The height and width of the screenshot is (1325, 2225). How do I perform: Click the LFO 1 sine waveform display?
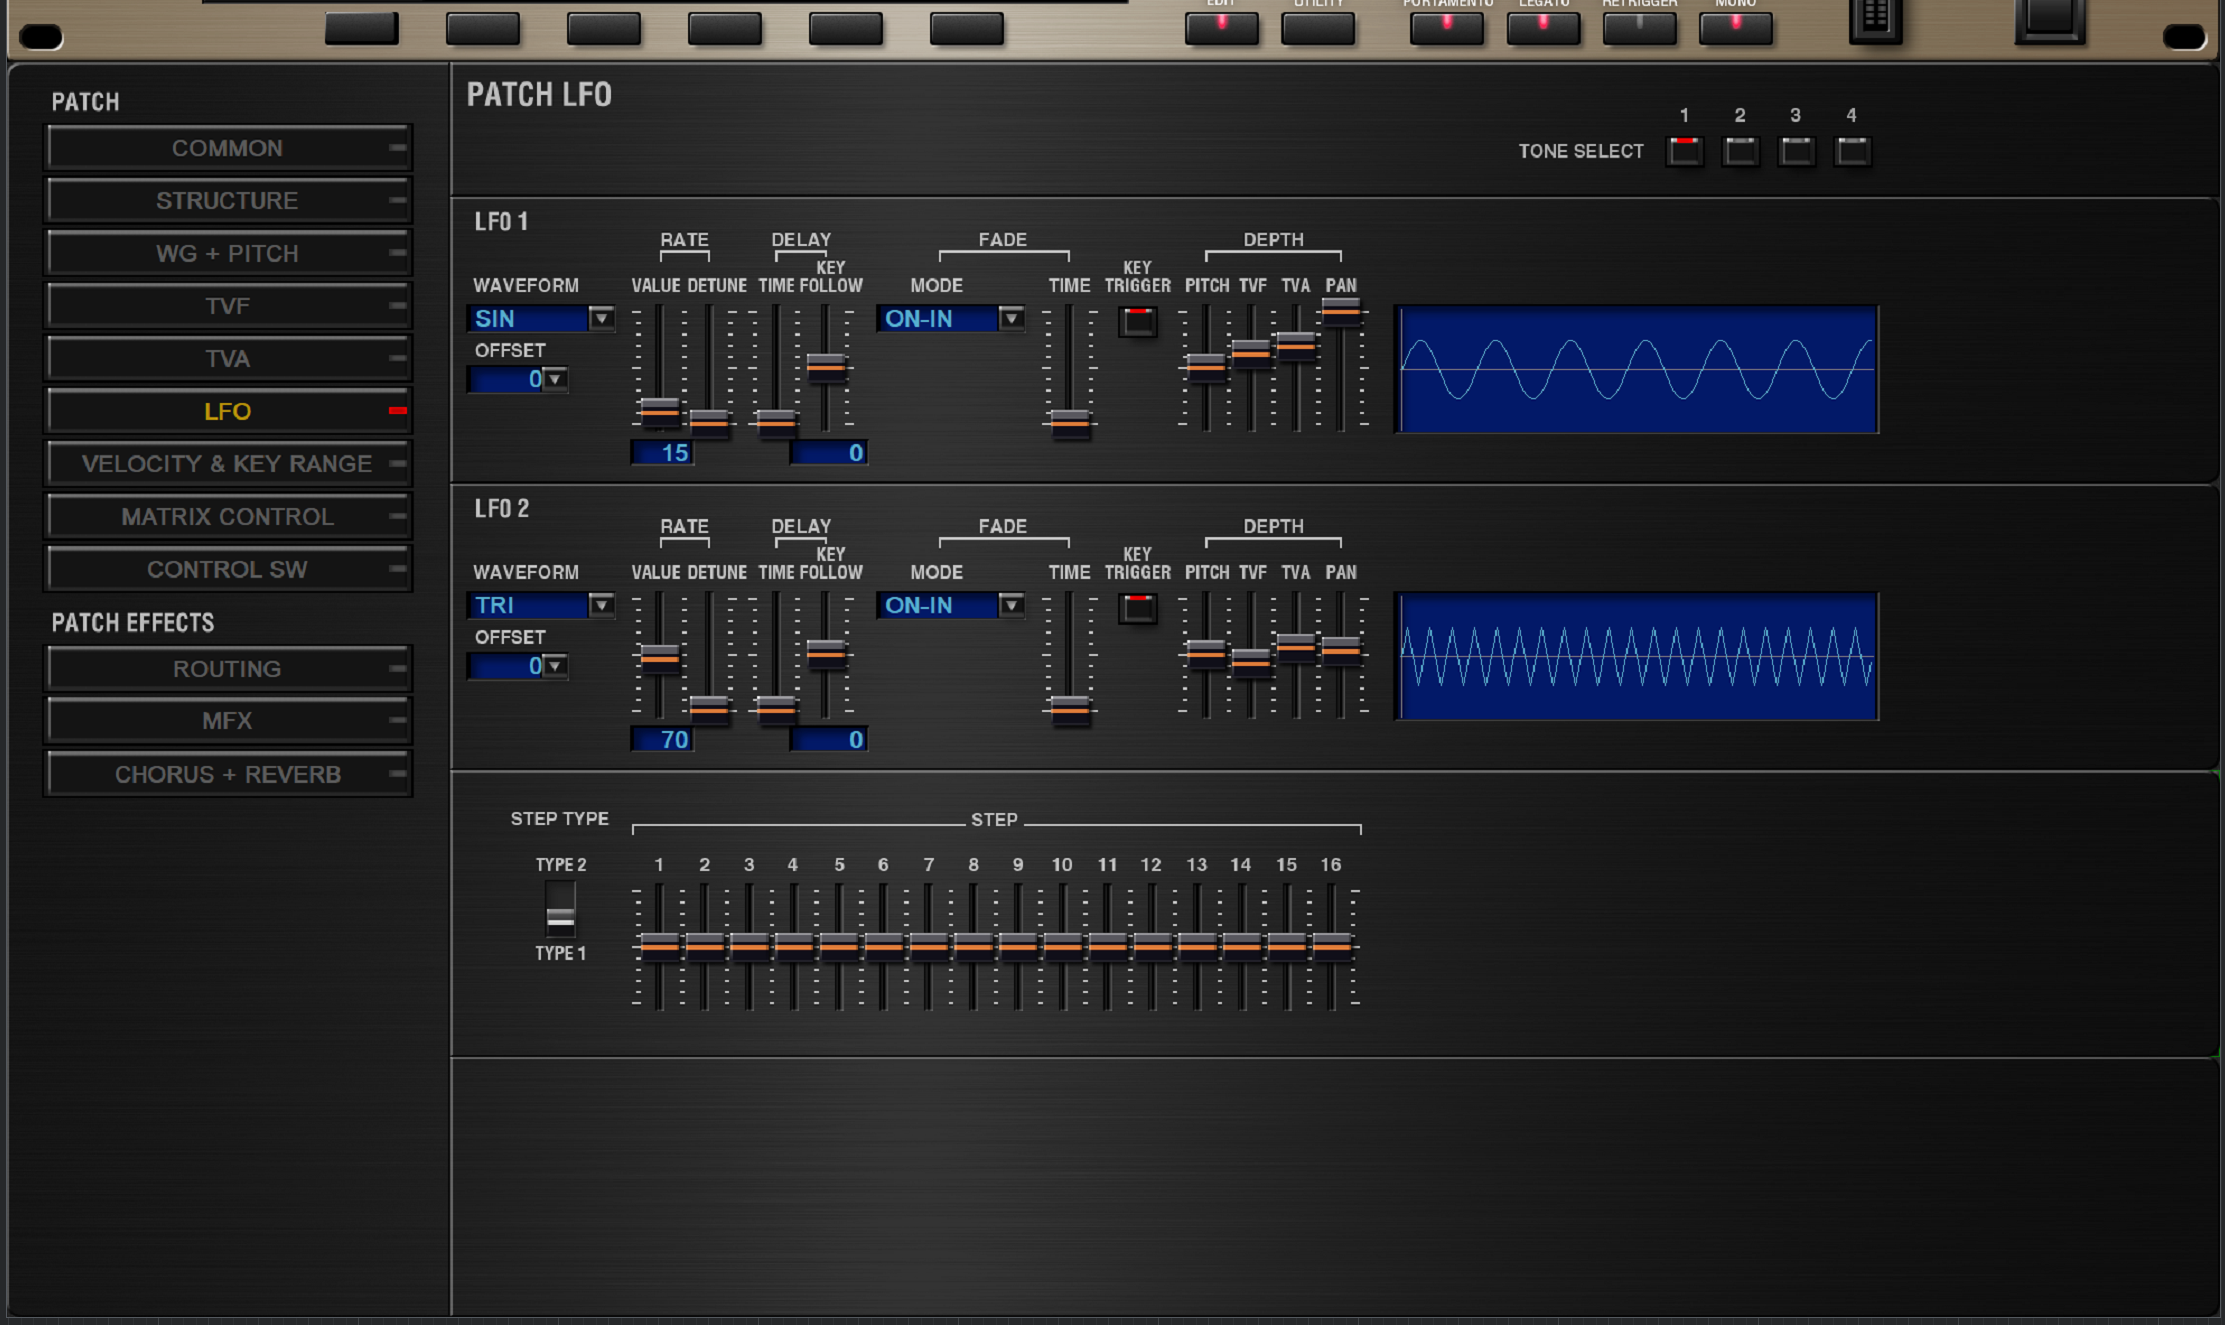coord(1637,369)
